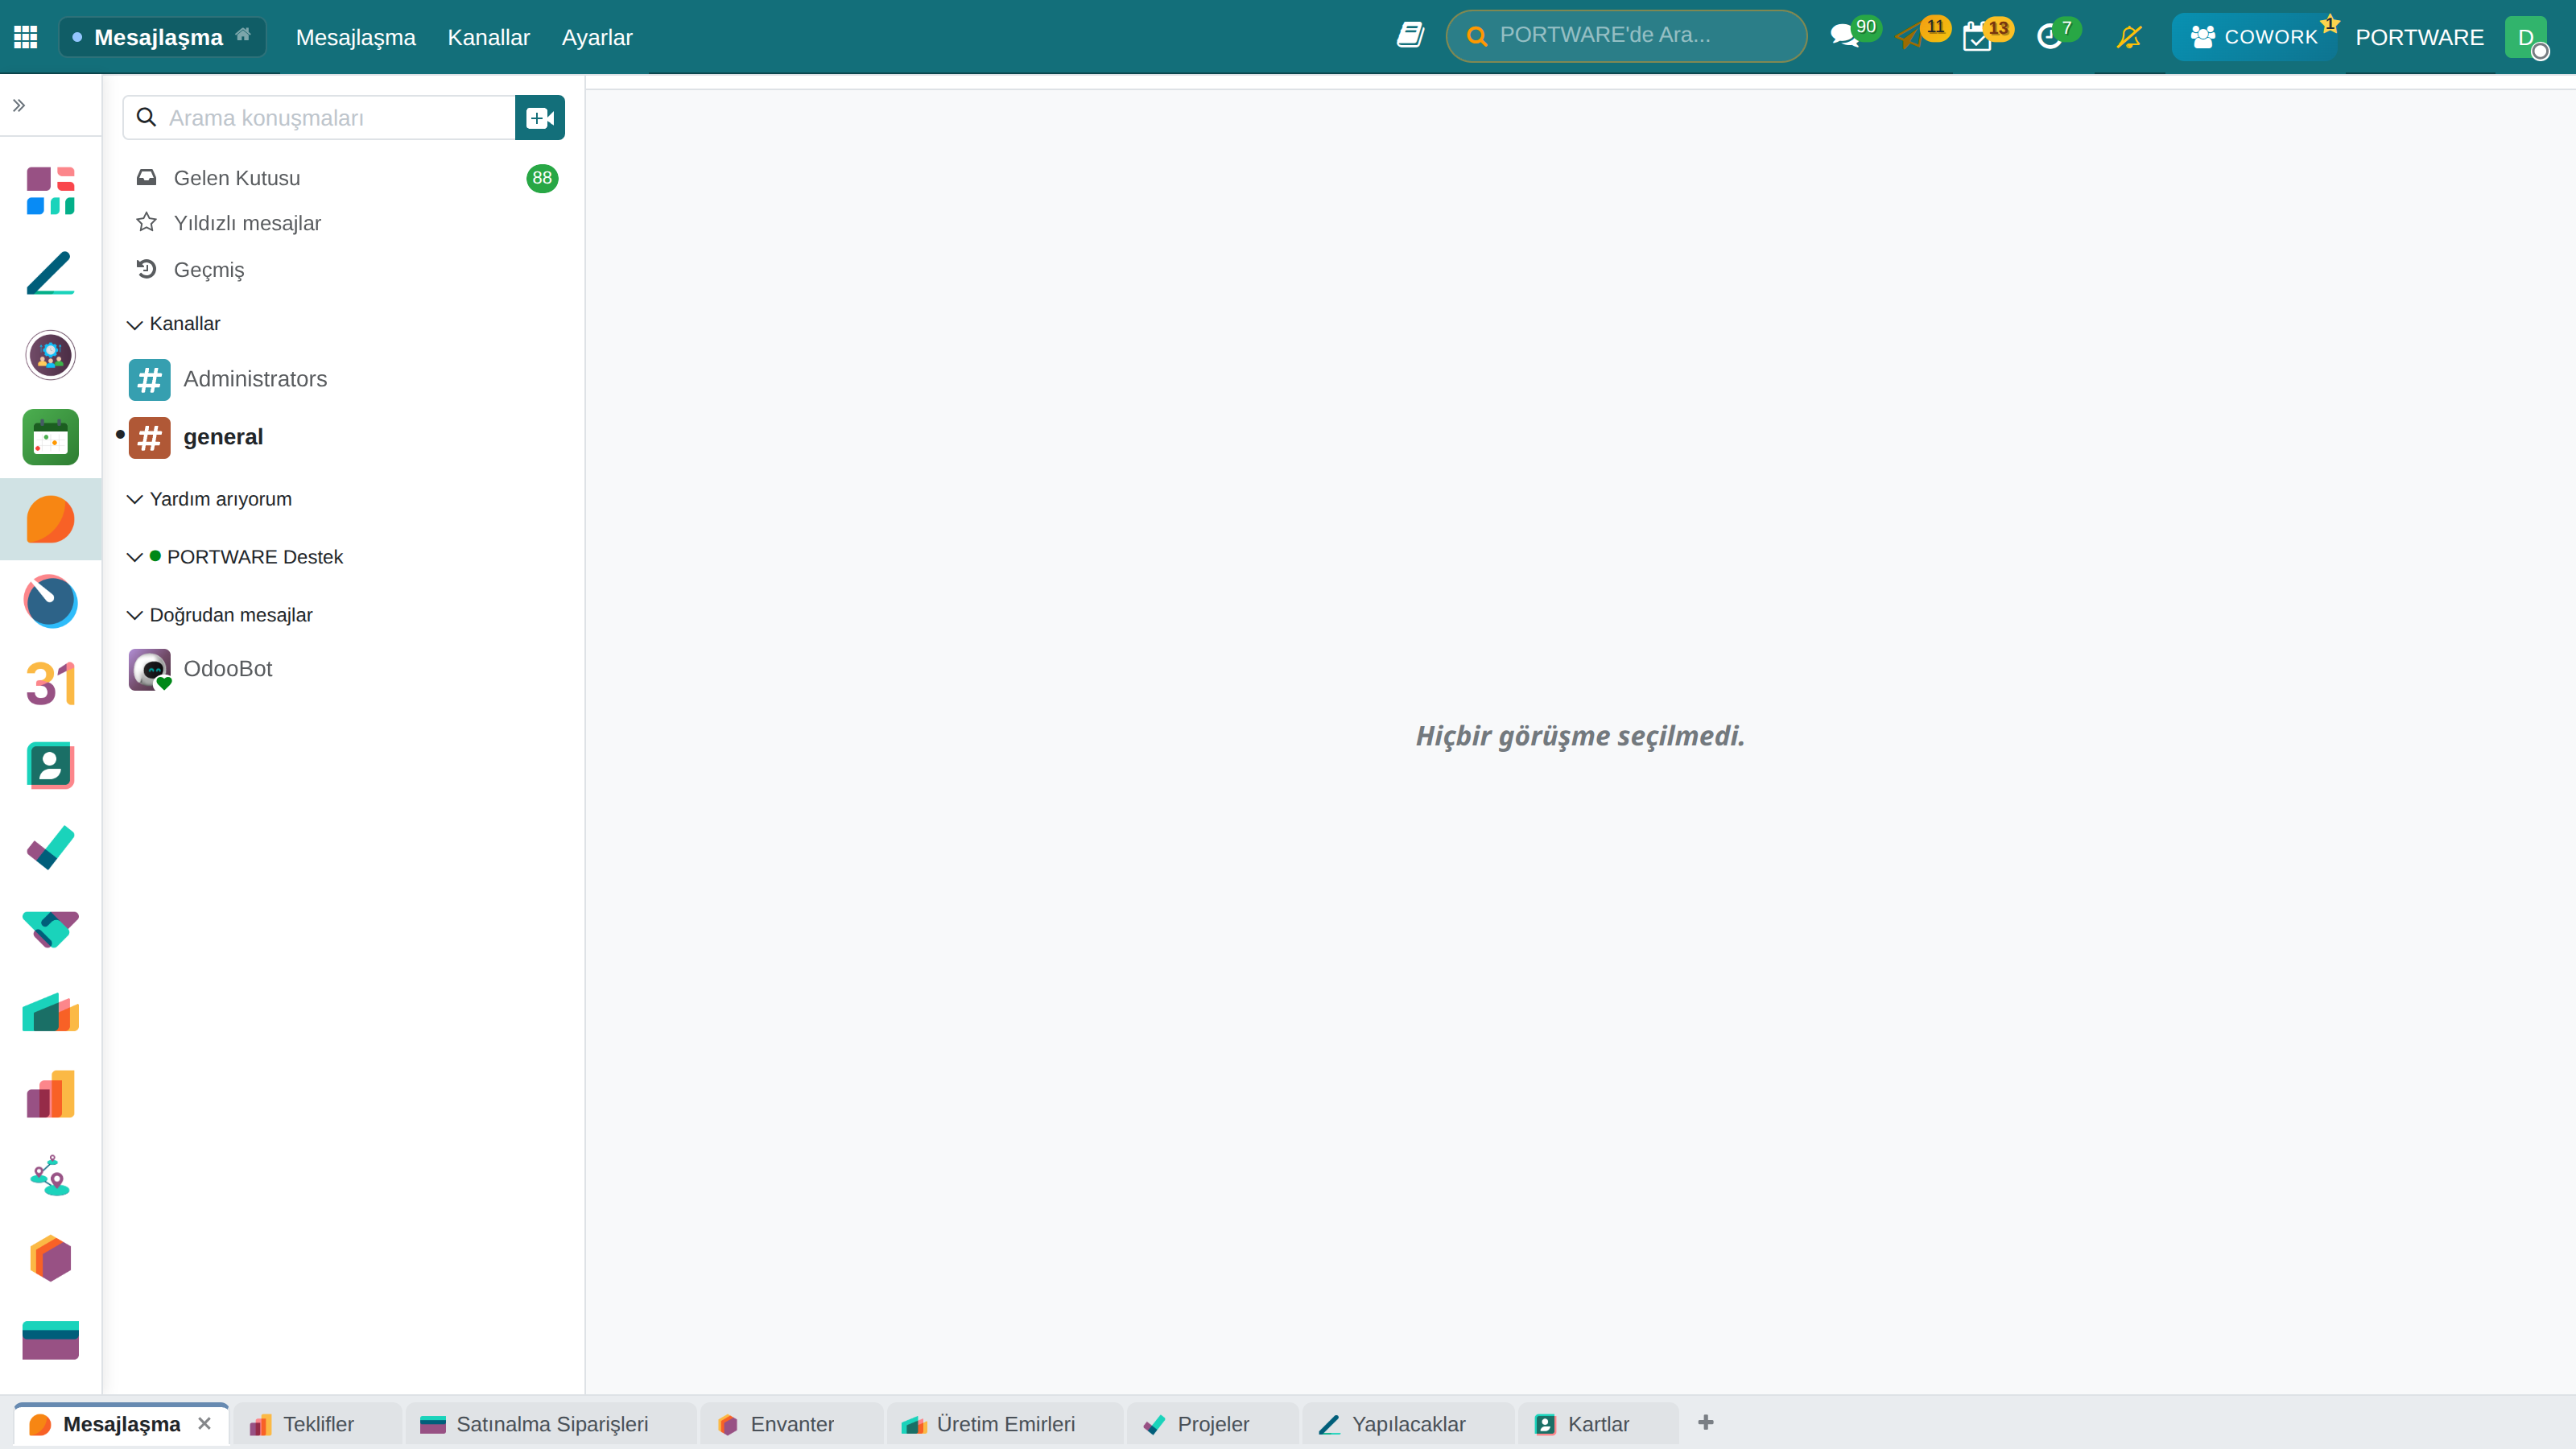Collapse the Kanallar section
The image size is (2576, 1449).
175,324
